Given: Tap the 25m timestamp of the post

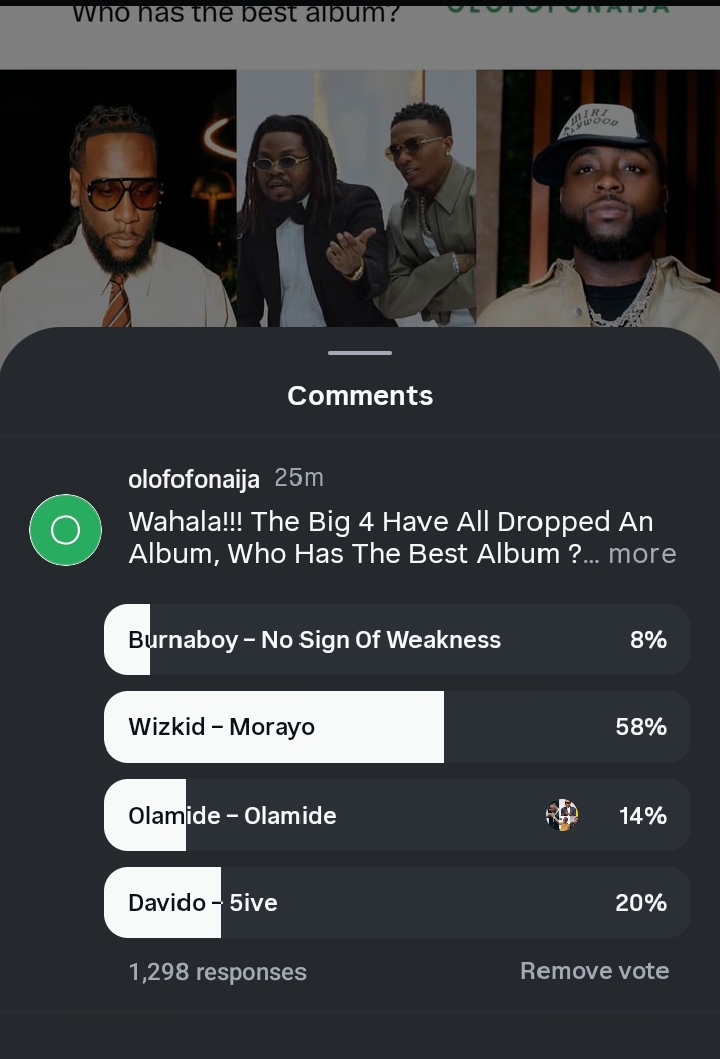Looking at the screenshot, I should tap(299, 477).
